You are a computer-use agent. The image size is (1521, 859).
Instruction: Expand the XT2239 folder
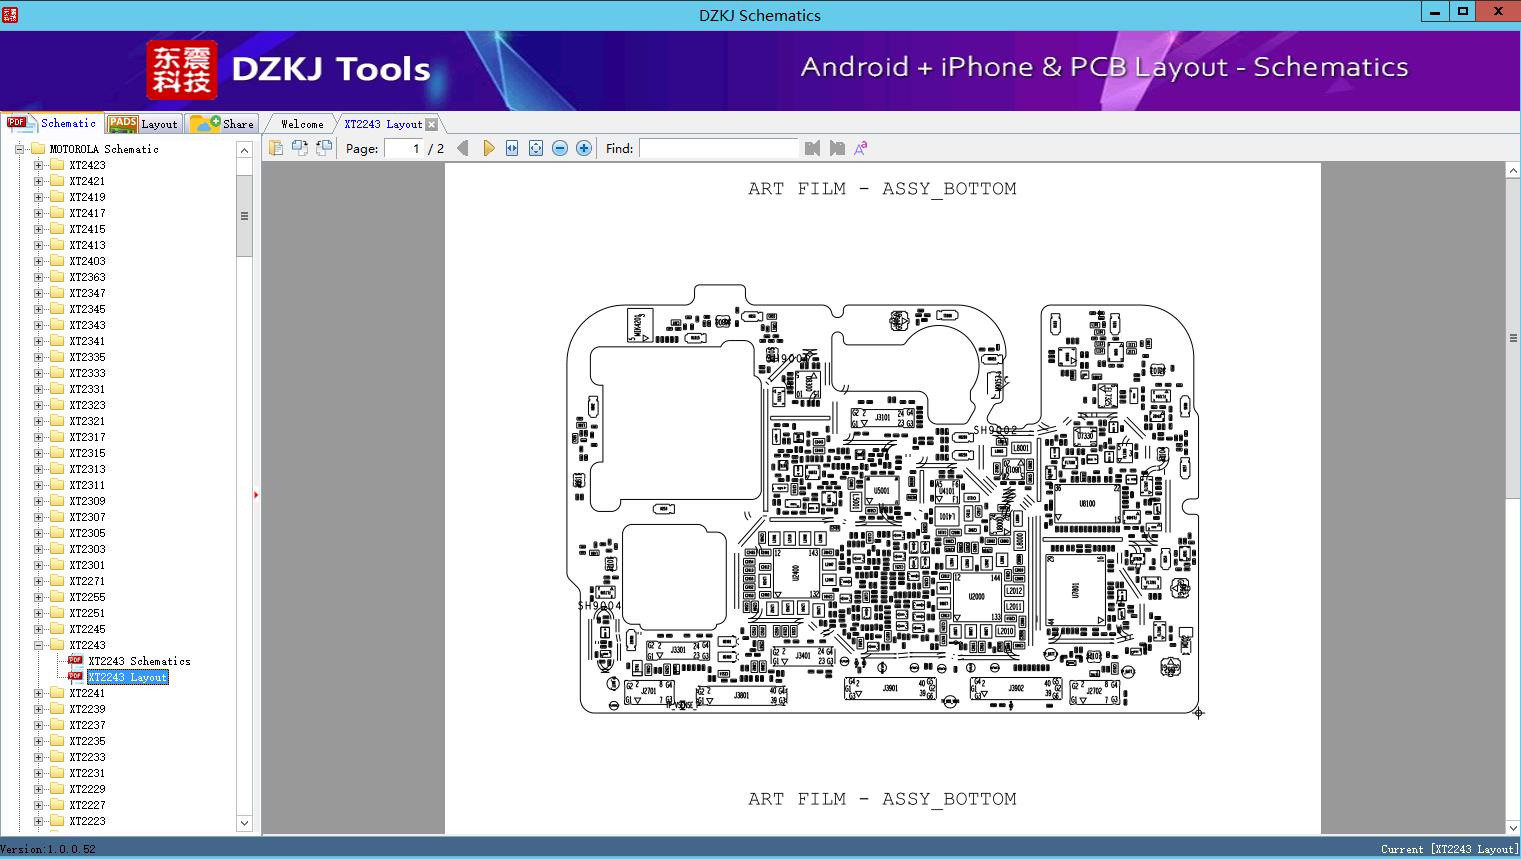click(x=38, y=709)
